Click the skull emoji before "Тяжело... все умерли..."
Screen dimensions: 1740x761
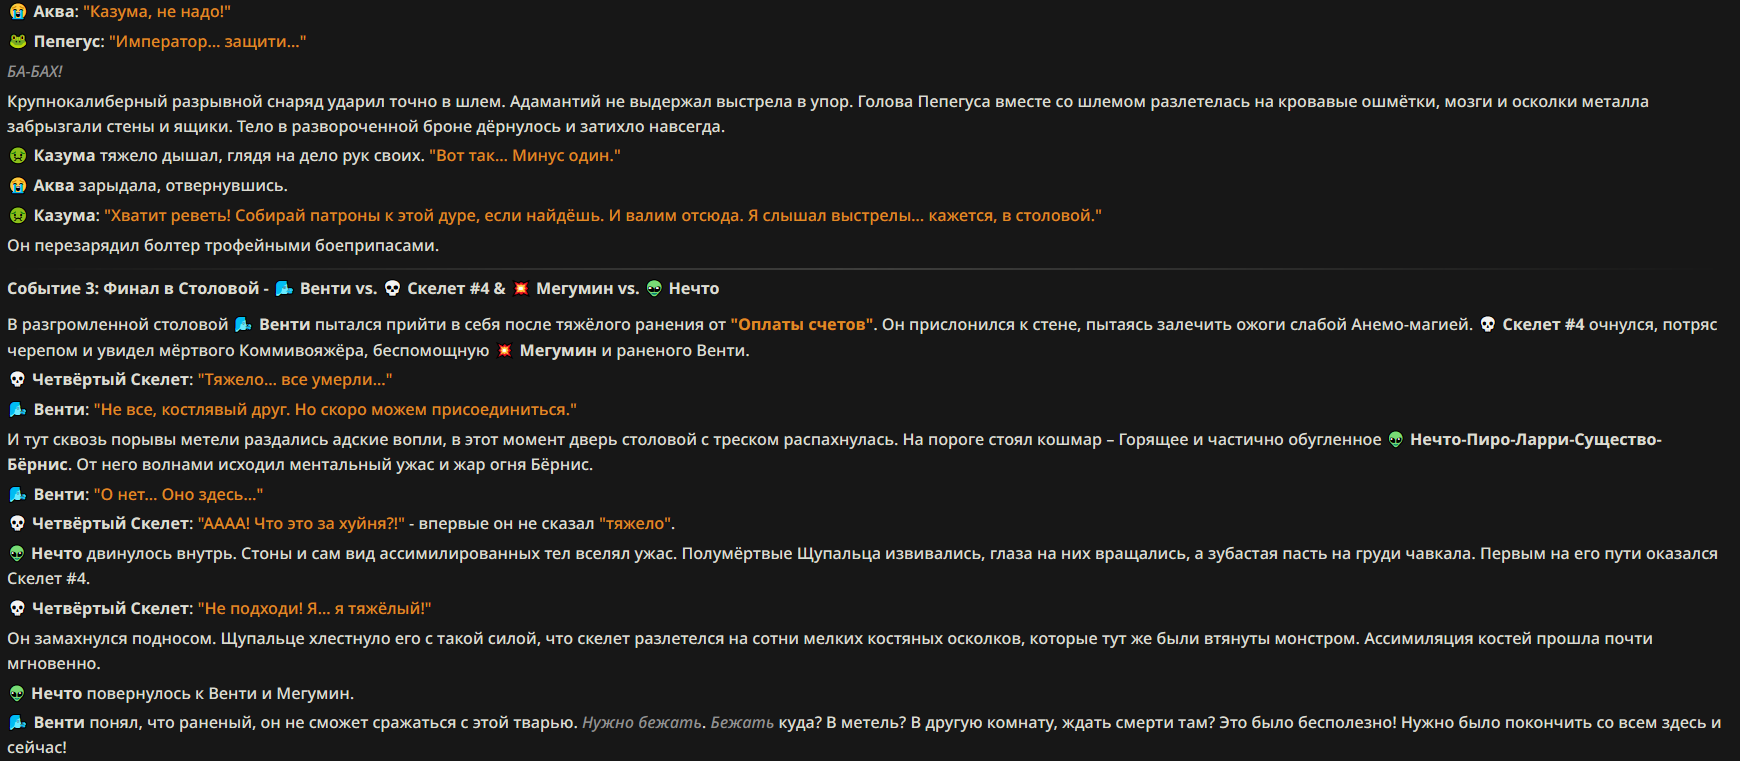17,380
